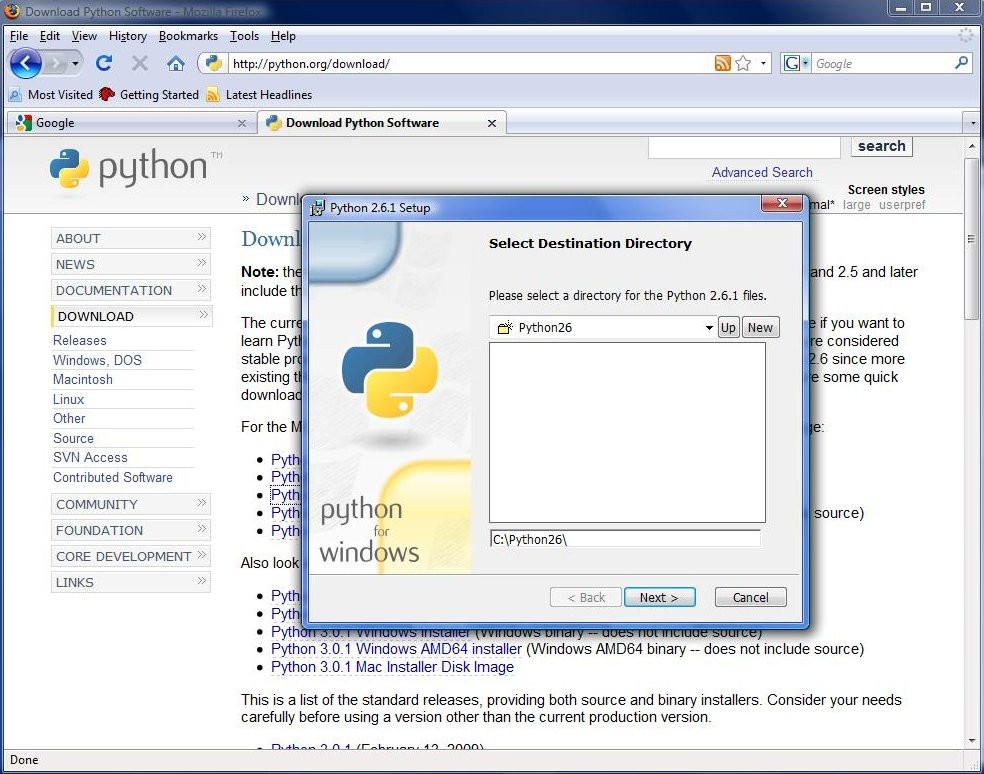Click the disabled < Back button
Image resolution: width=984 pixels, height=774 pixels.
tap(586, 598)
